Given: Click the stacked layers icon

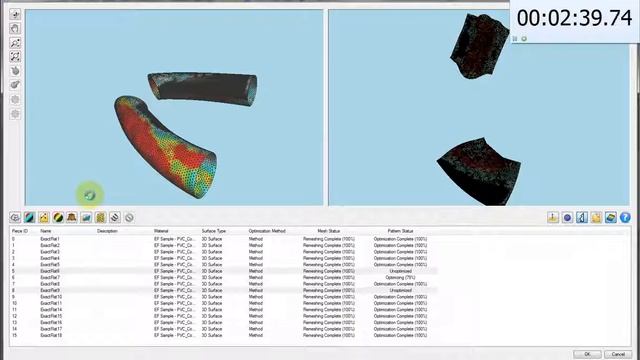Looking at the screenshot, I should [115, 218].
